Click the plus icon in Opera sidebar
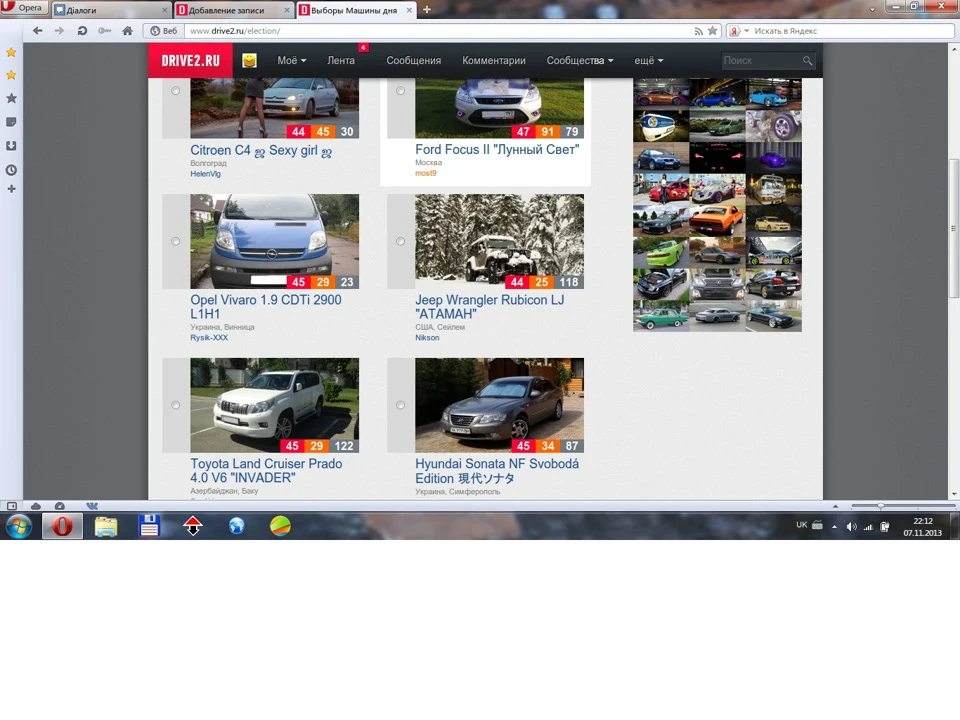 (11, 189)
